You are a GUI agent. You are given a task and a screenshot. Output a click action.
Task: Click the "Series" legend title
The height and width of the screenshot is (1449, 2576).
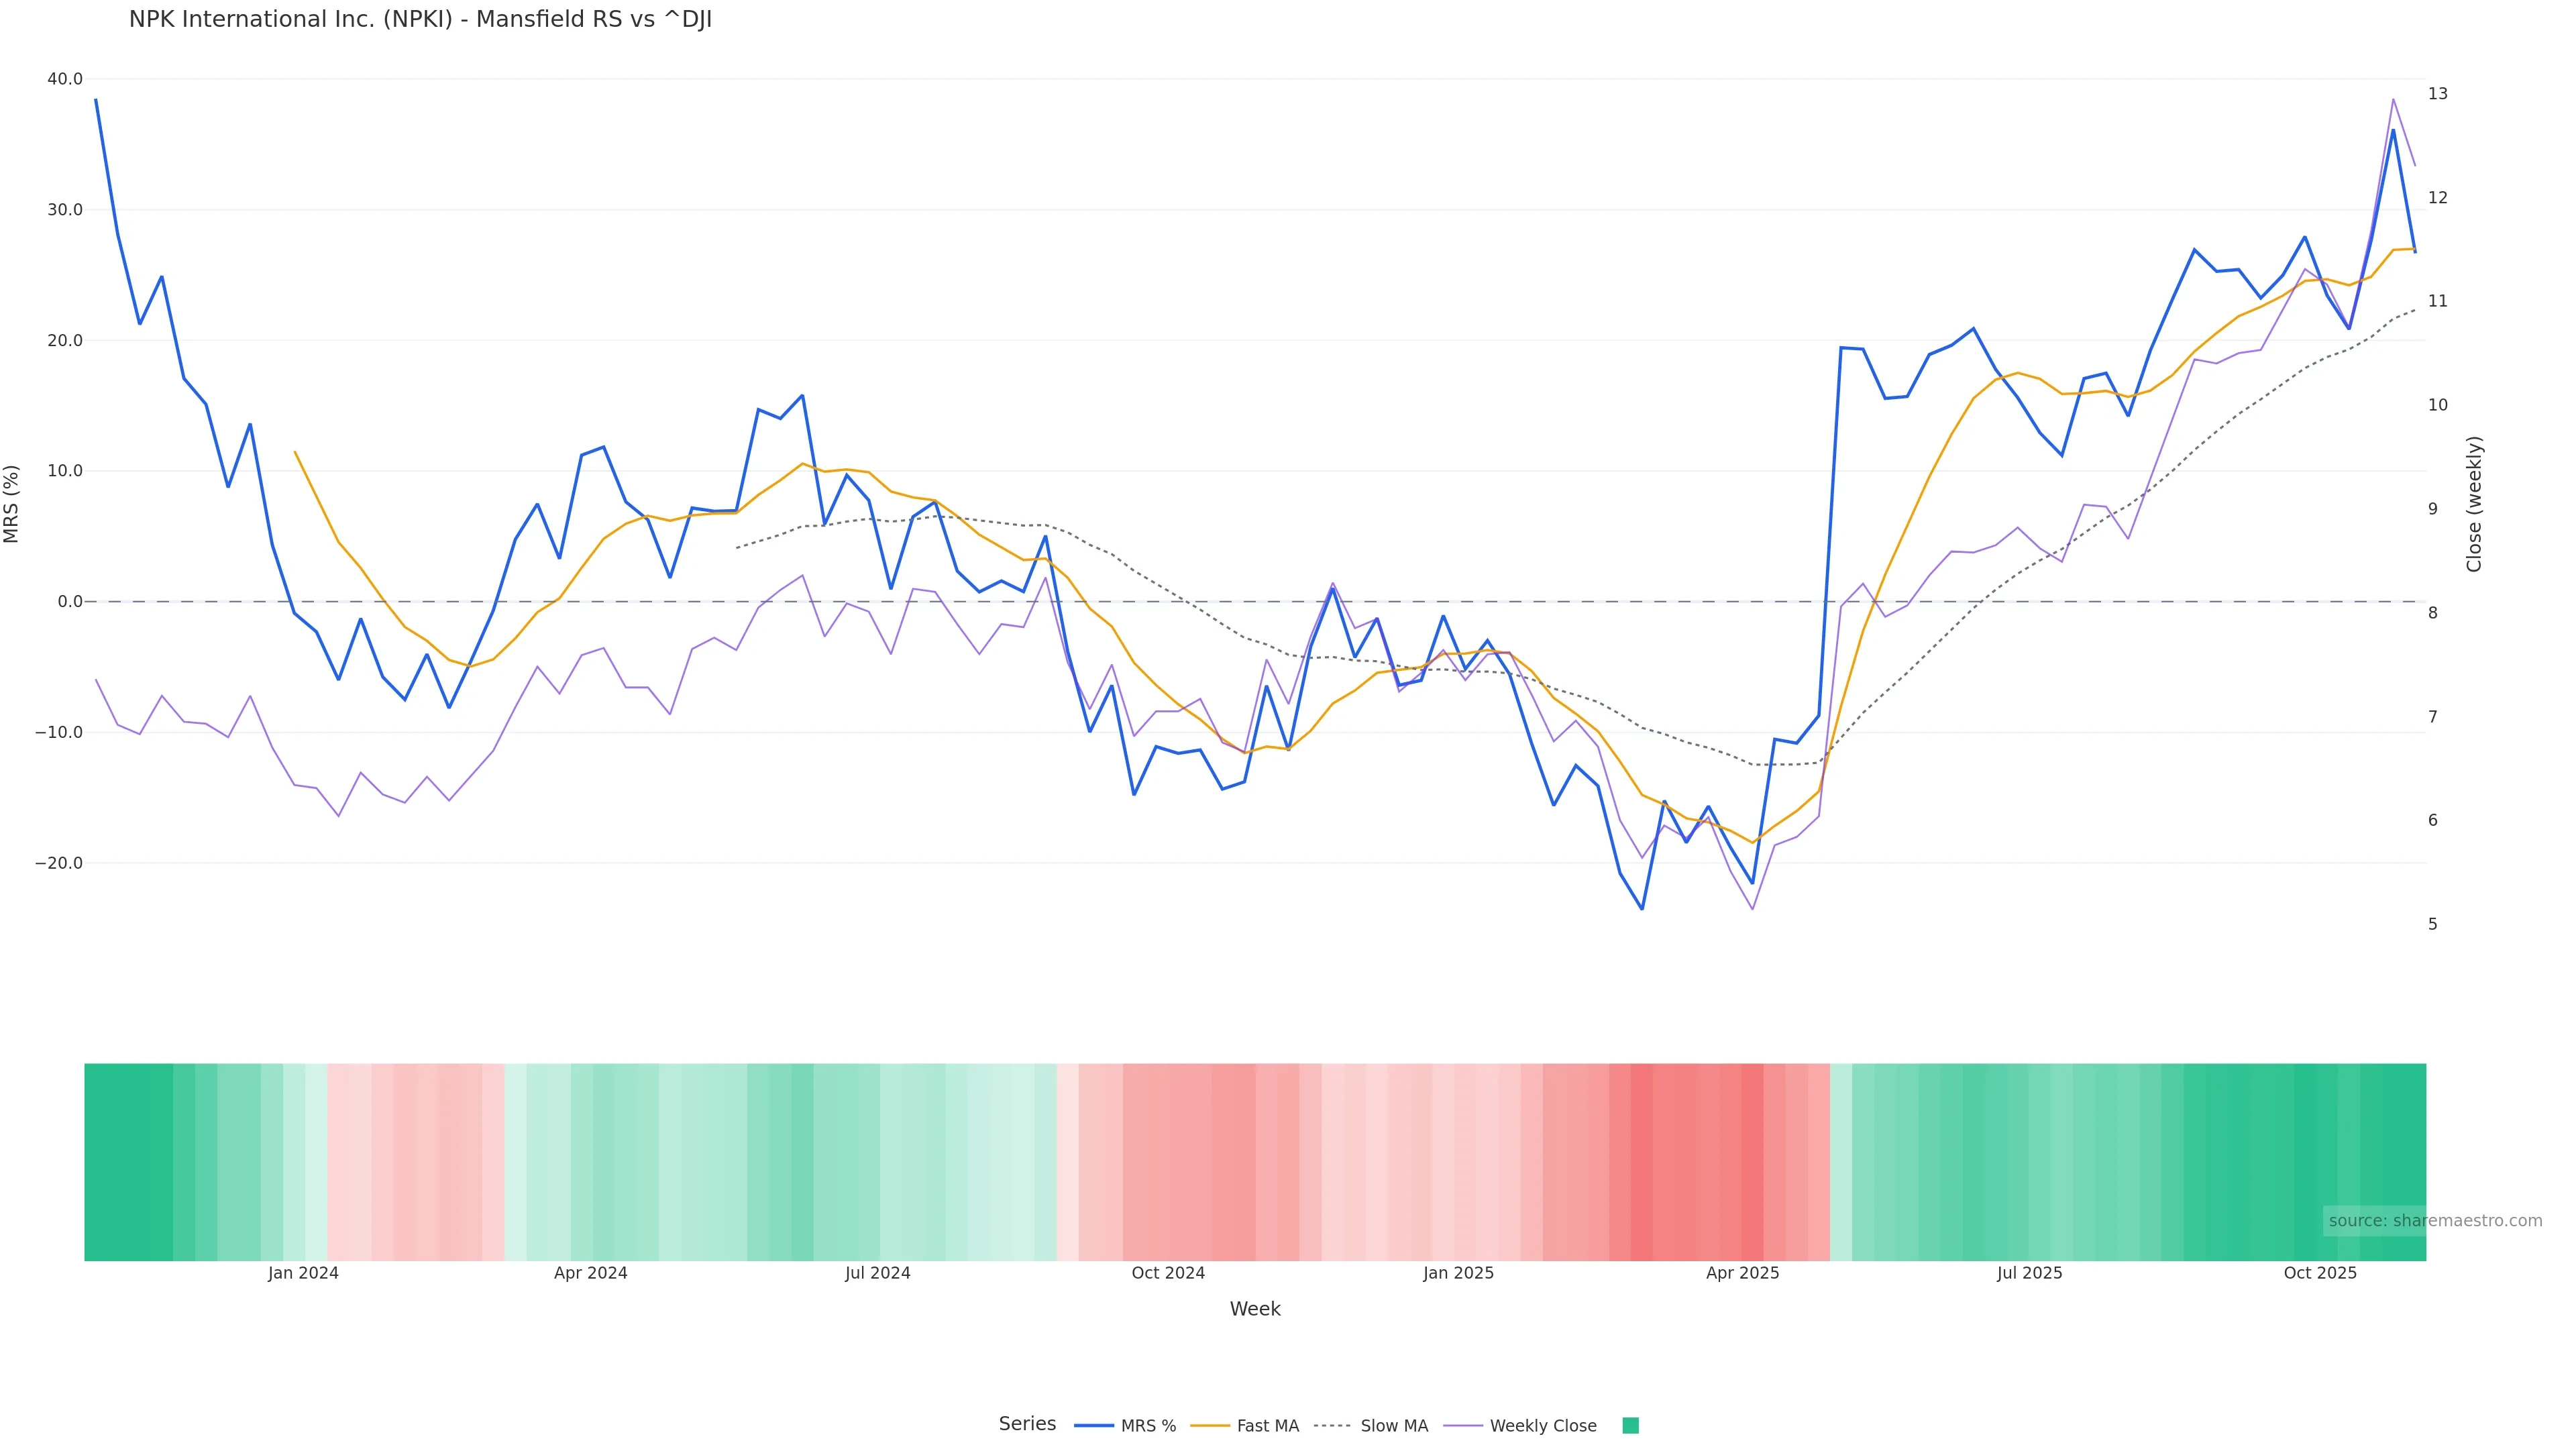point(1027,1424)
